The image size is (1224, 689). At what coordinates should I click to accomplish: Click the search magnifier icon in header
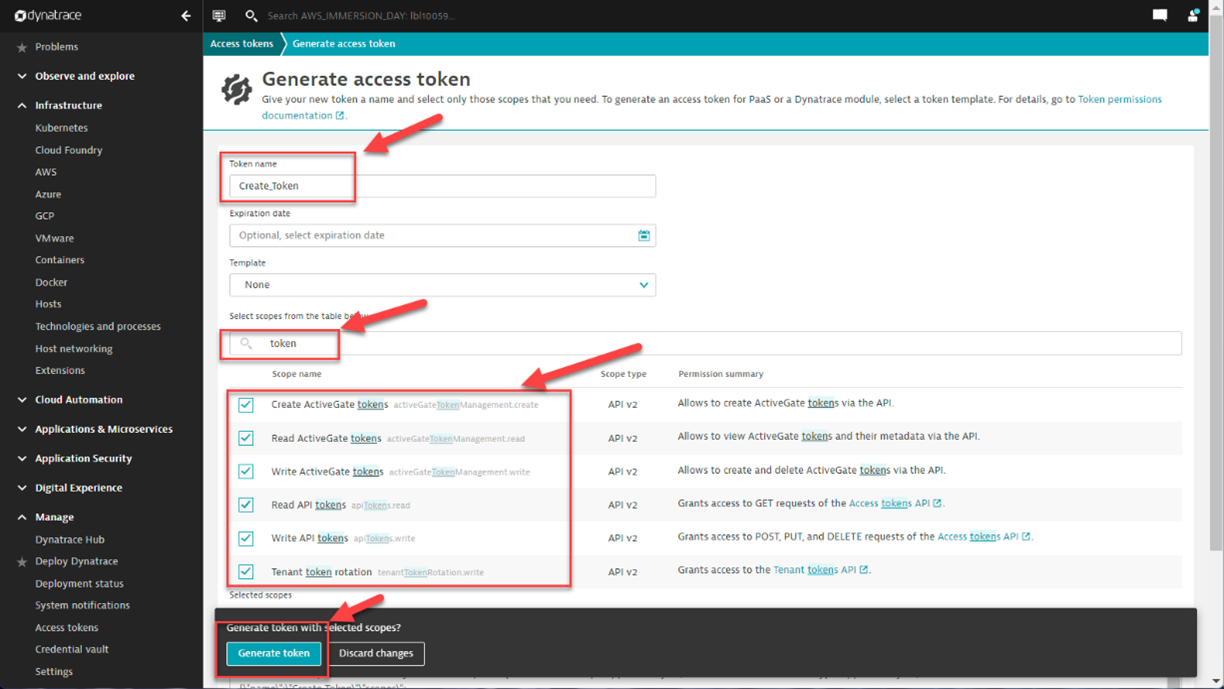click(x=251, y=16)
